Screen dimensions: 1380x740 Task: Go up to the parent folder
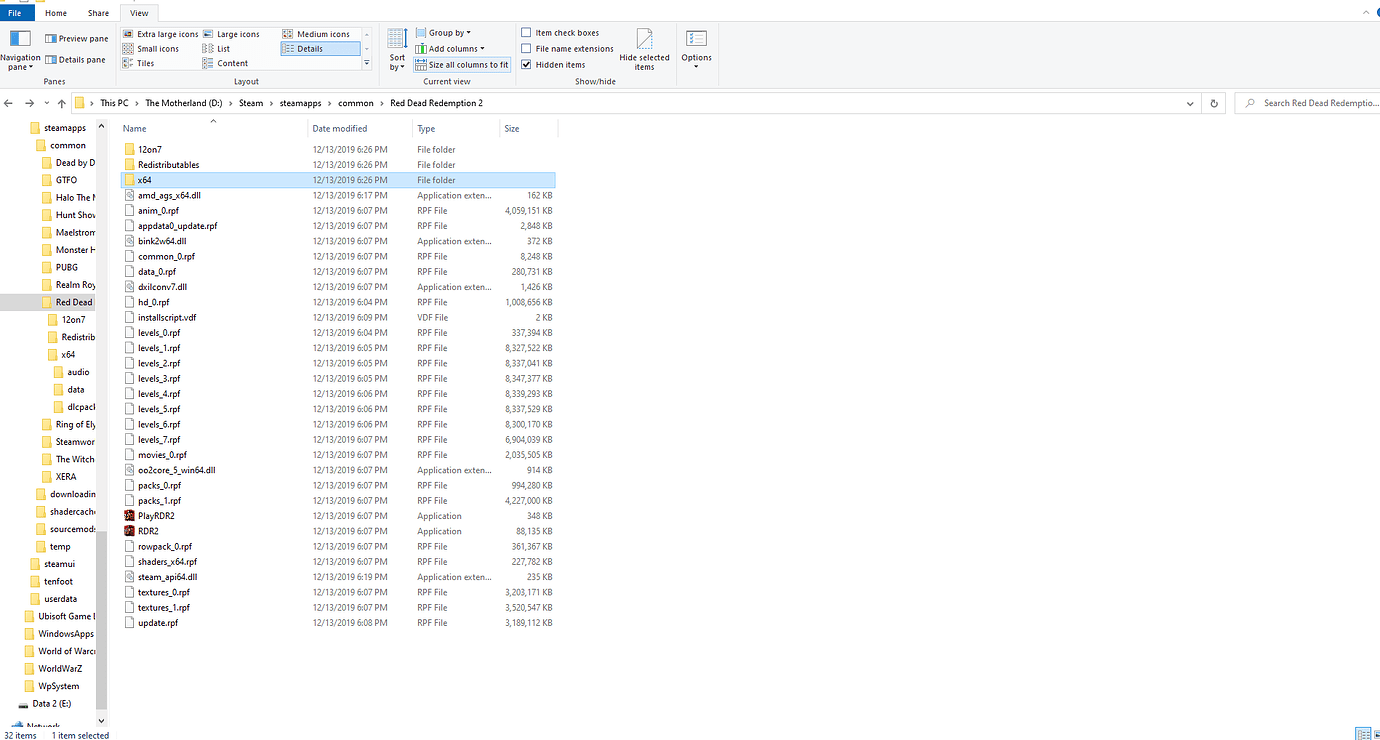pos(61,102)
